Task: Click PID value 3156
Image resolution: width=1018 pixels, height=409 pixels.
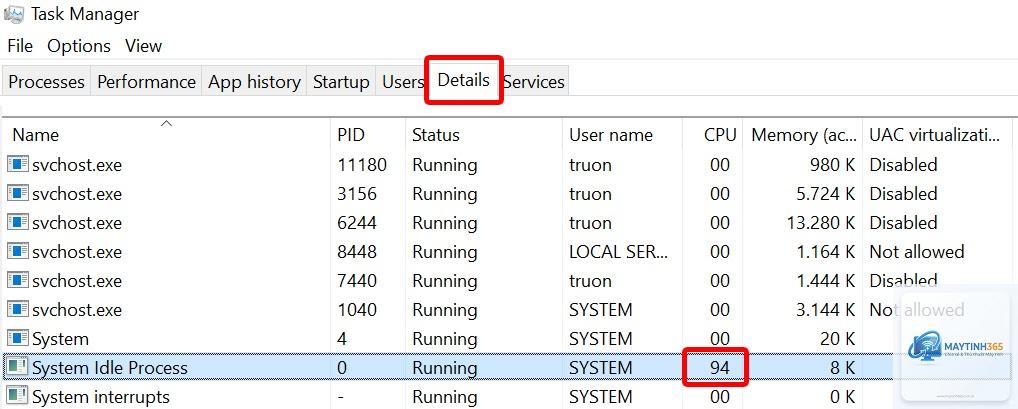Action: pos(356,194)
